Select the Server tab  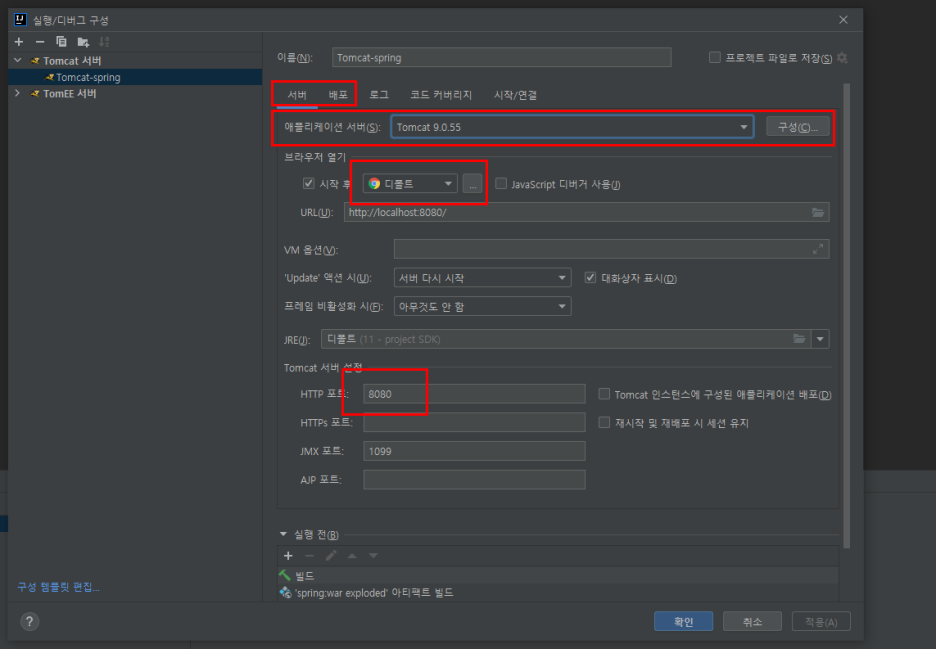(297, 95)
